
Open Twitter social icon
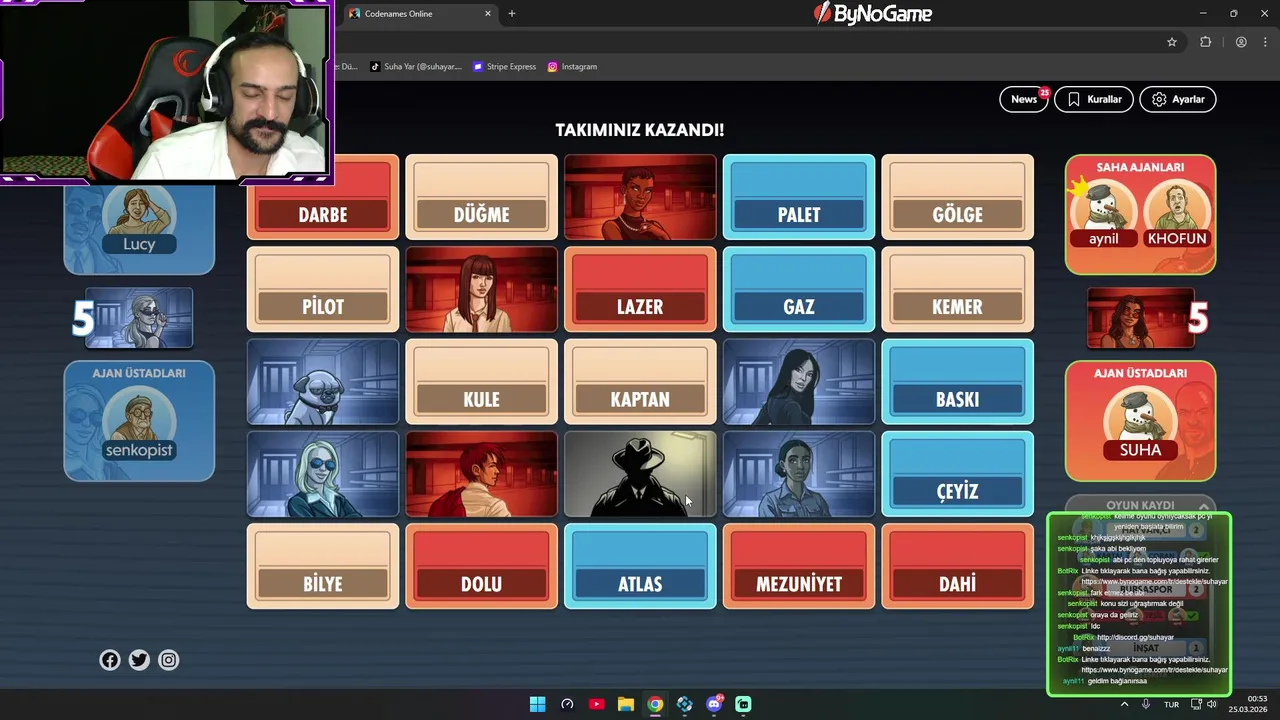[x=139, y=660]
